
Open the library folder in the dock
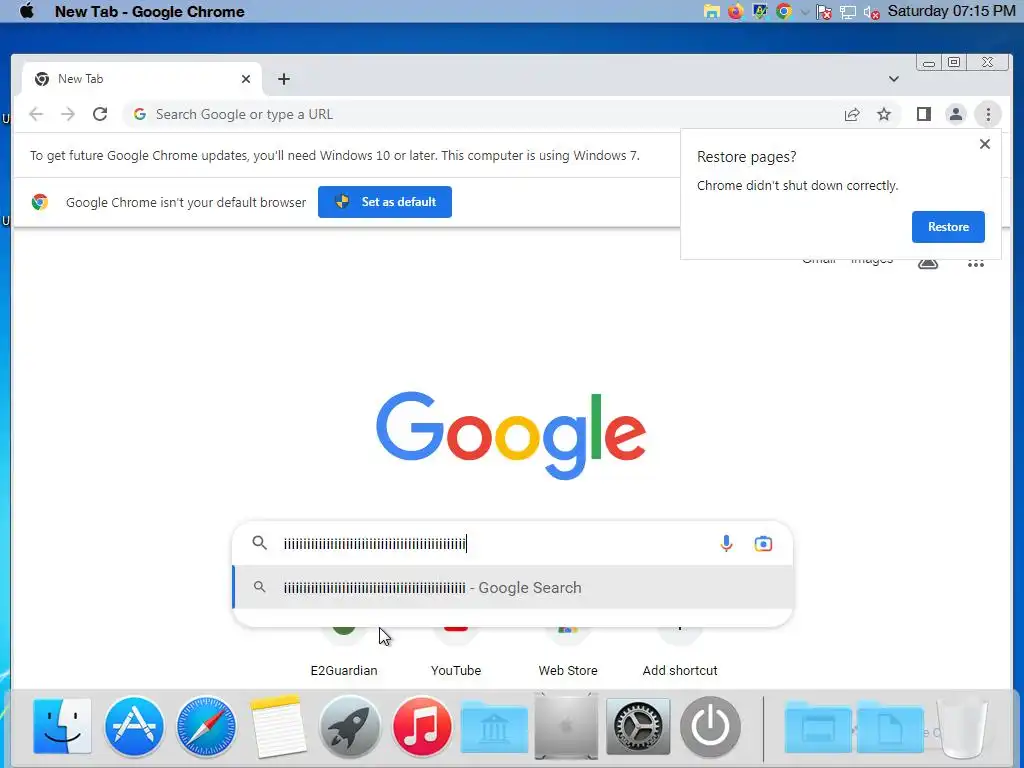coord(494,726)
